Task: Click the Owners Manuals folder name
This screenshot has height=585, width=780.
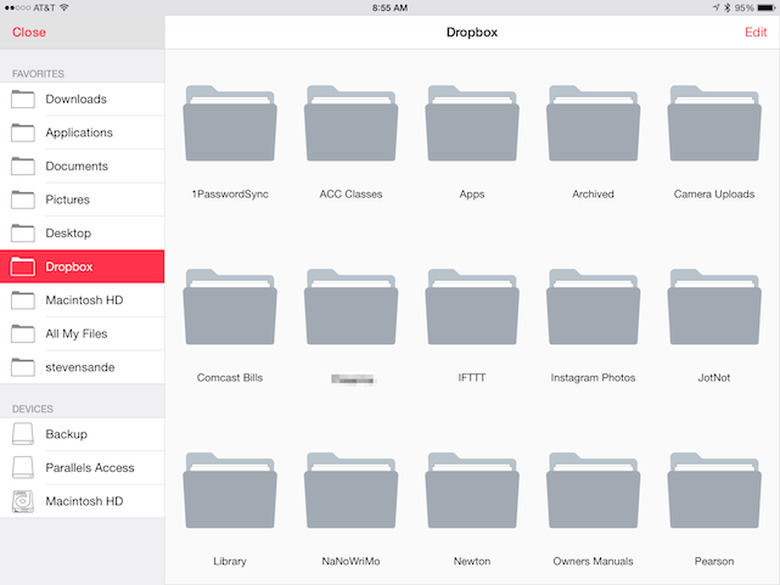Action: tap(593, 561)
